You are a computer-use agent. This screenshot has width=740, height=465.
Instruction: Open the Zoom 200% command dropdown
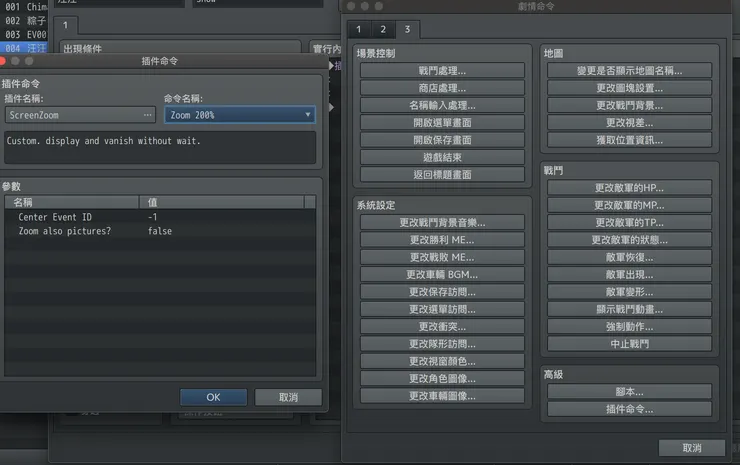click(240, 115)
